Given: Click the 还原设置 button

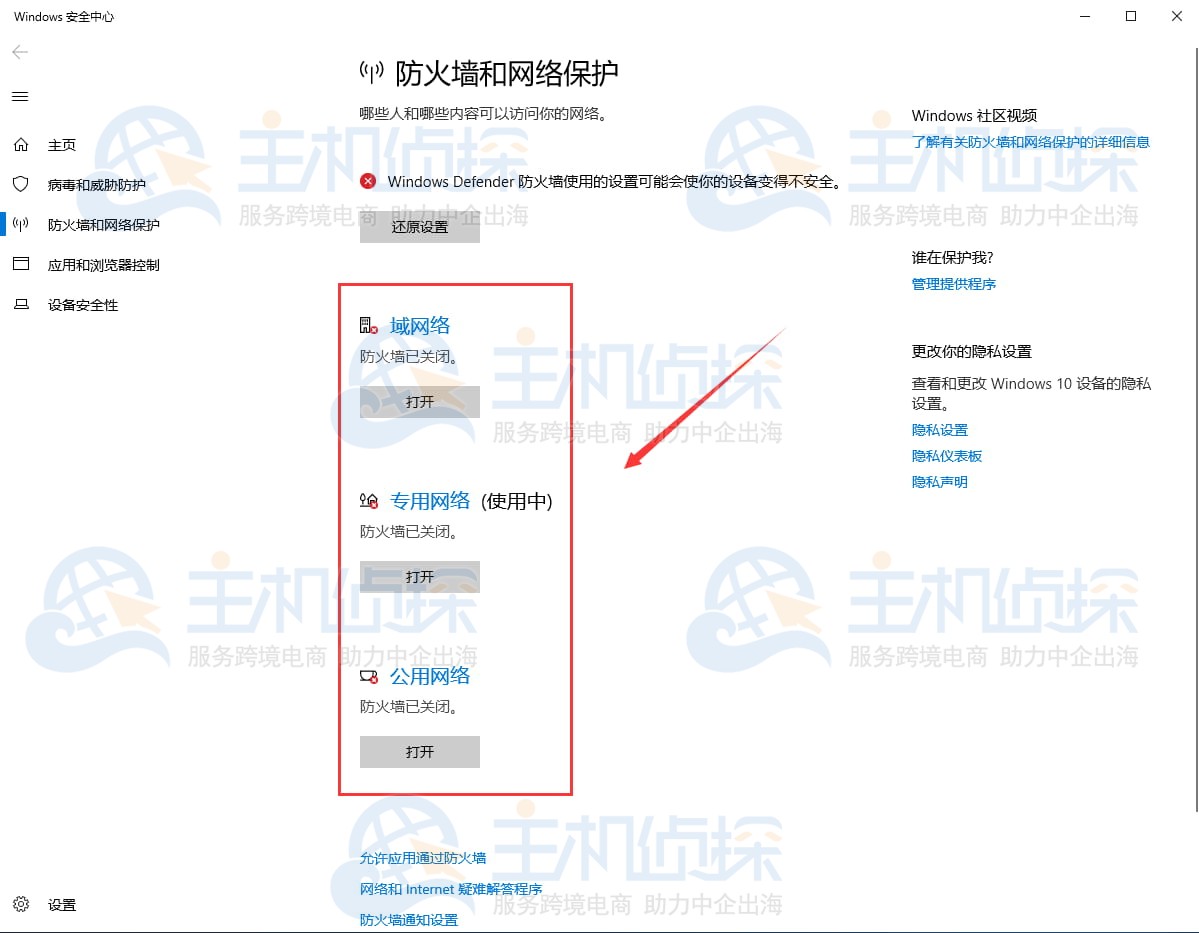Looking at the screenshot, I should coord(418,227).
